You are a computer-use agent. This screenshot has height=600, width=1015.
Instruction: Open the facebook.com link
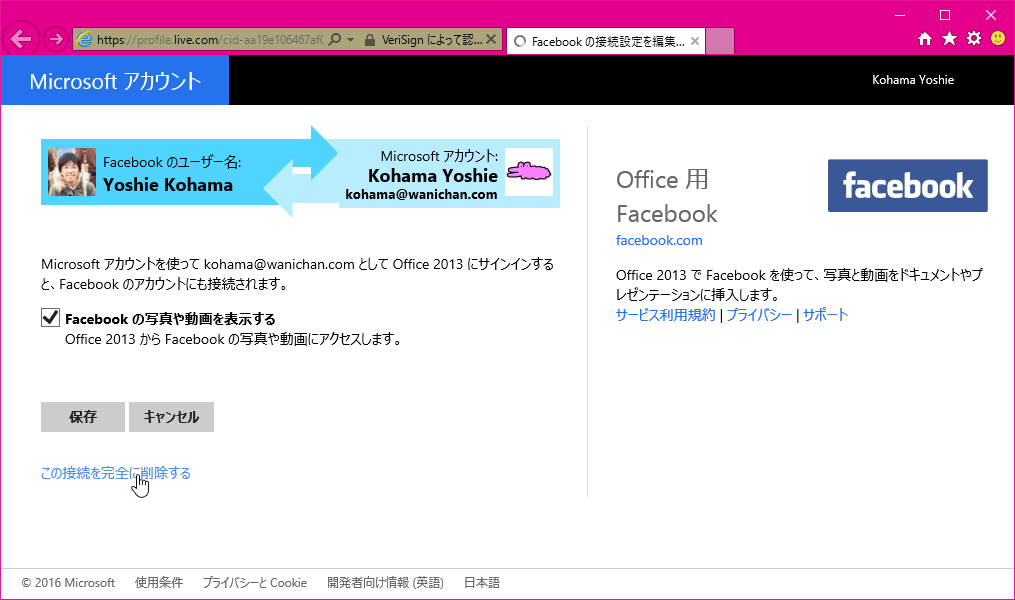click(659, 240)
